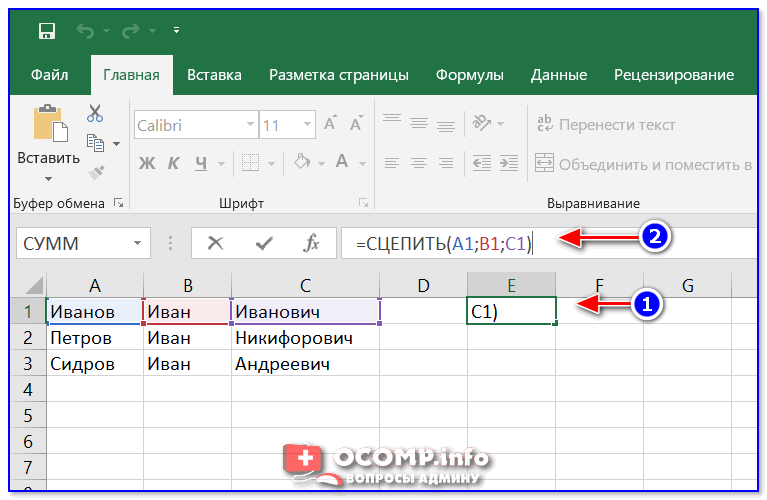Open the Файл menu

(49, 75)
